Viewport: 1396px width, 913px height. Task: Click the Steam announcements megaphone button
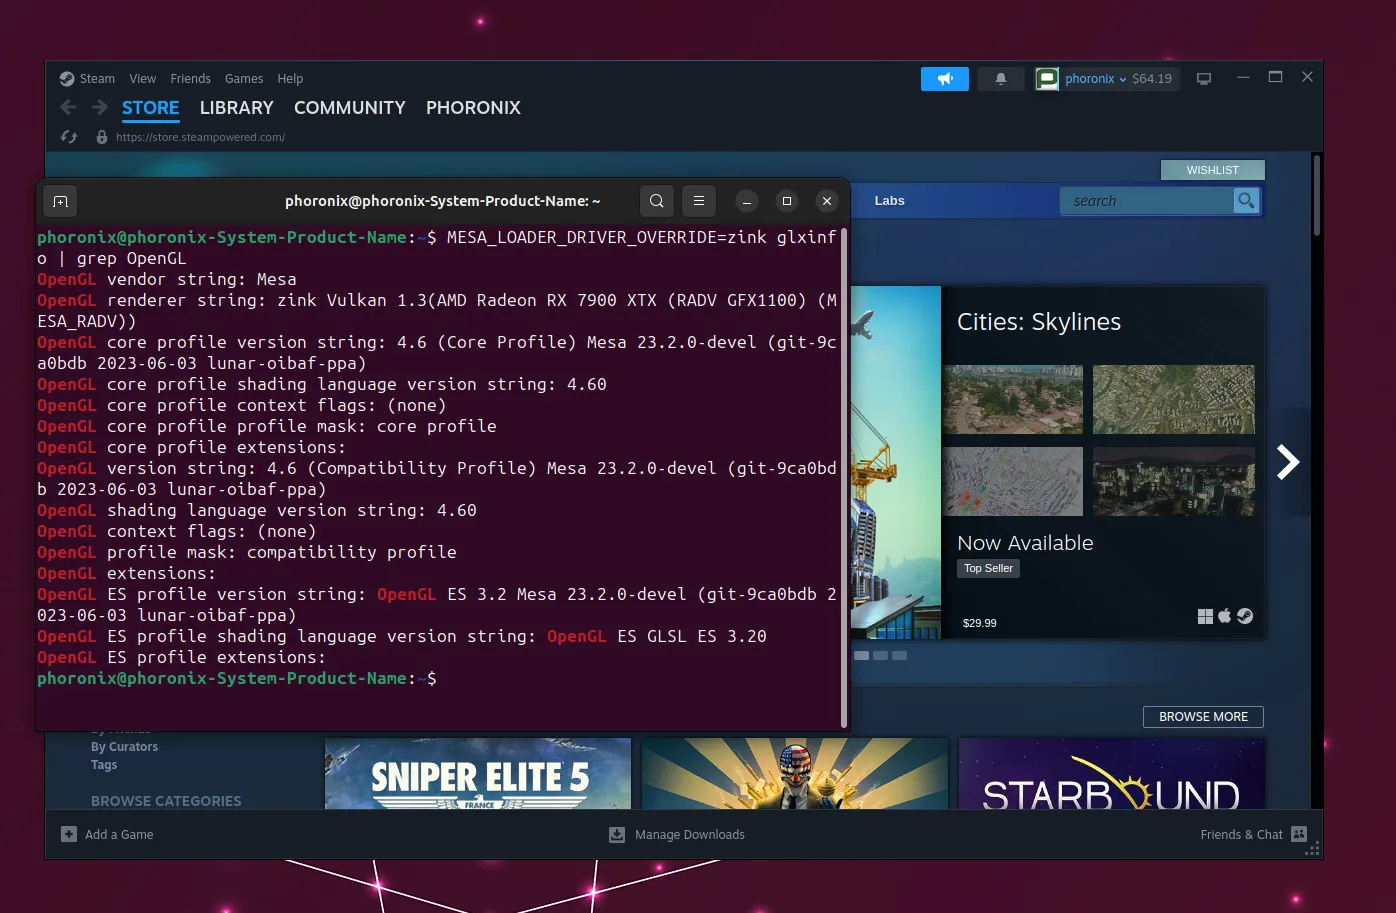click(944, 79)
